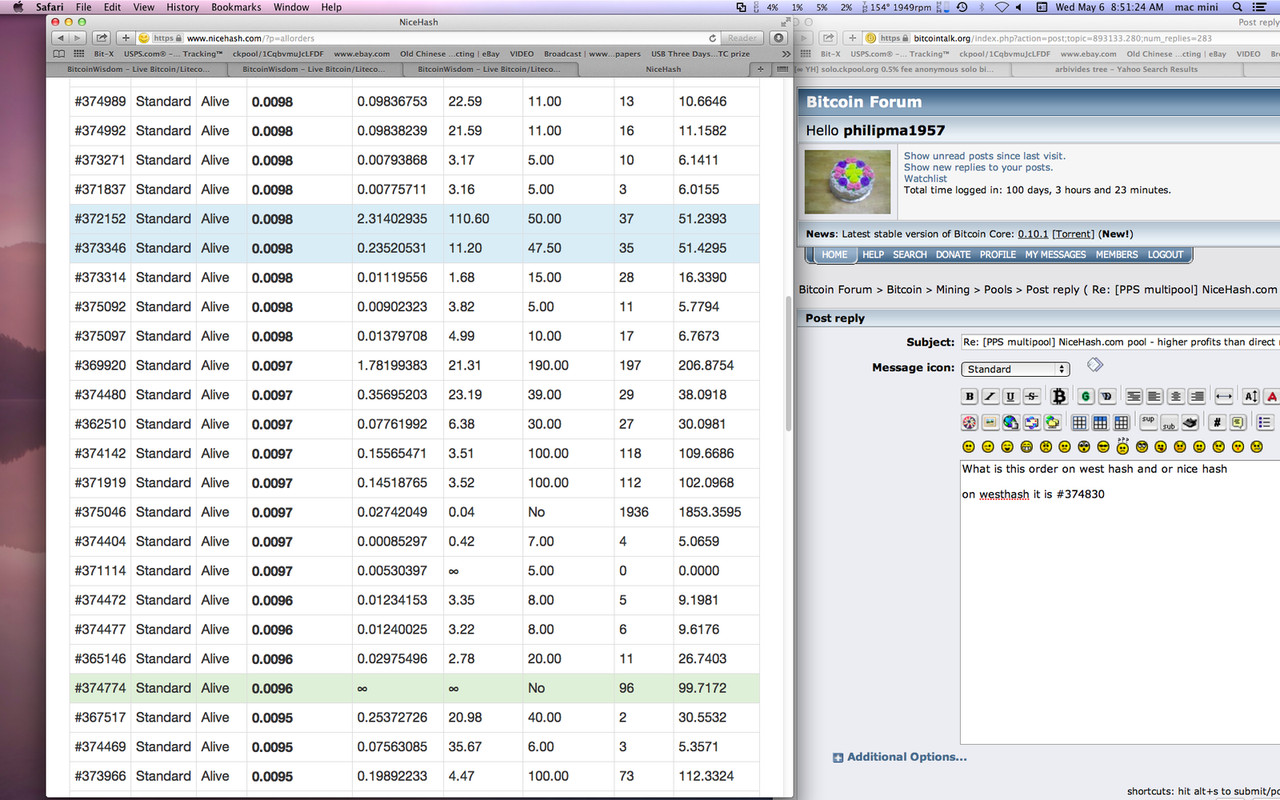Screen dimensions: 1280x800
Task: Select order #374774 row
Action: (414, 688)
